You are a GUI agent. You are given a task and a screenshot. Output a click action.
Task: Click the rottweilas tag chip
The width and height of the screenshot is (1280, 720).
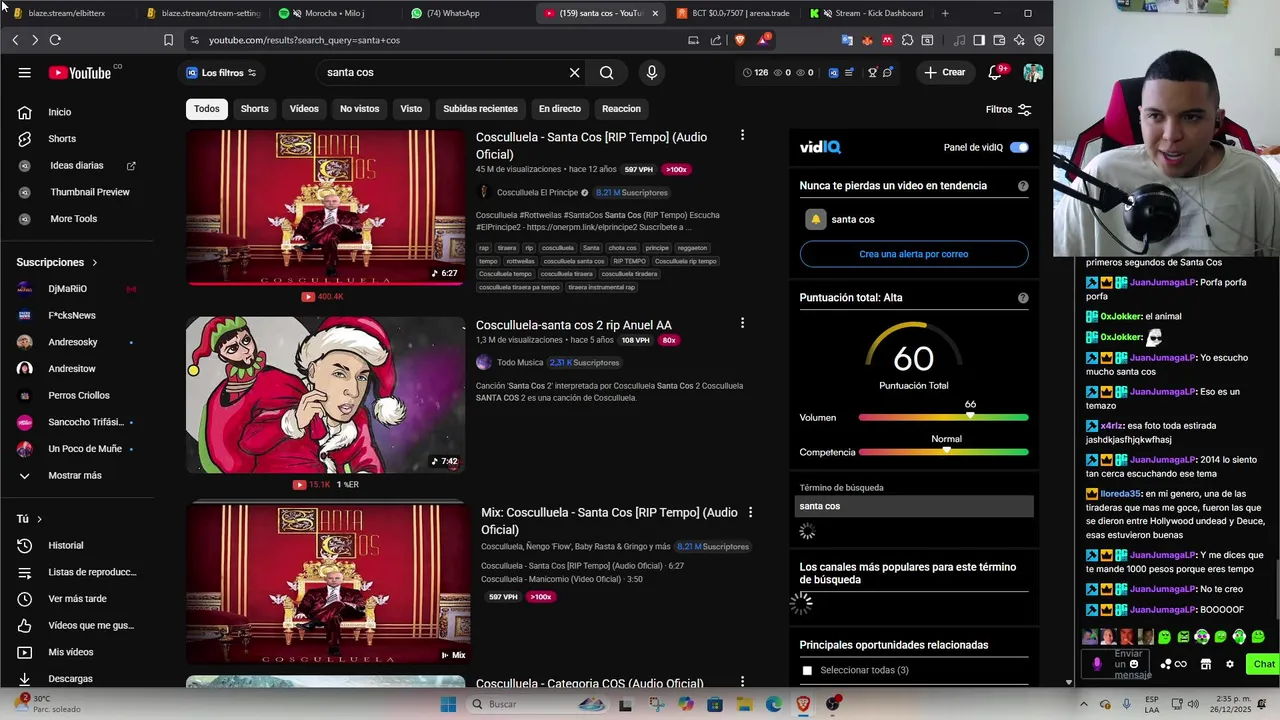coord(520,261)
